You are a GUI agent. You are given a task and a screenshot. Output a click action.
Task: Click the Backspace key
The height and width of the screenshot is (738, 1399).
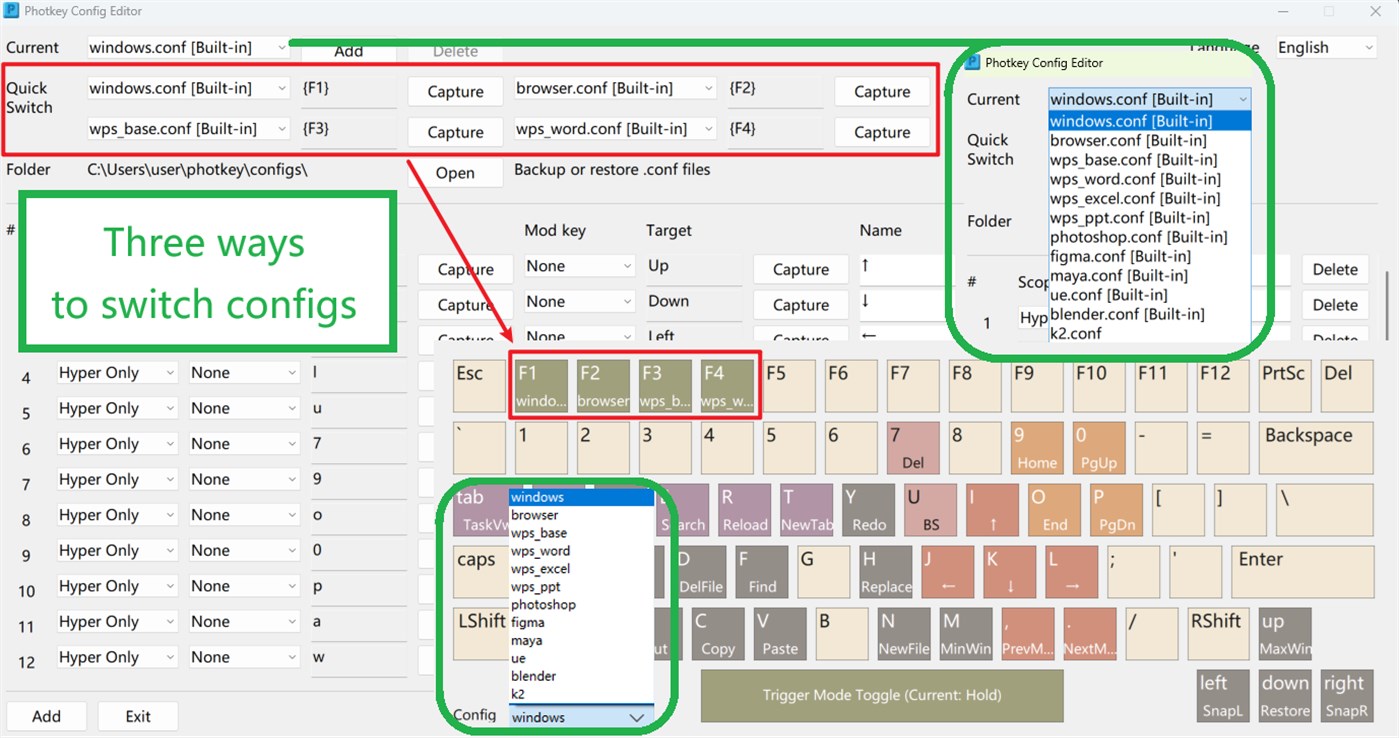(x=1316, y=448)
